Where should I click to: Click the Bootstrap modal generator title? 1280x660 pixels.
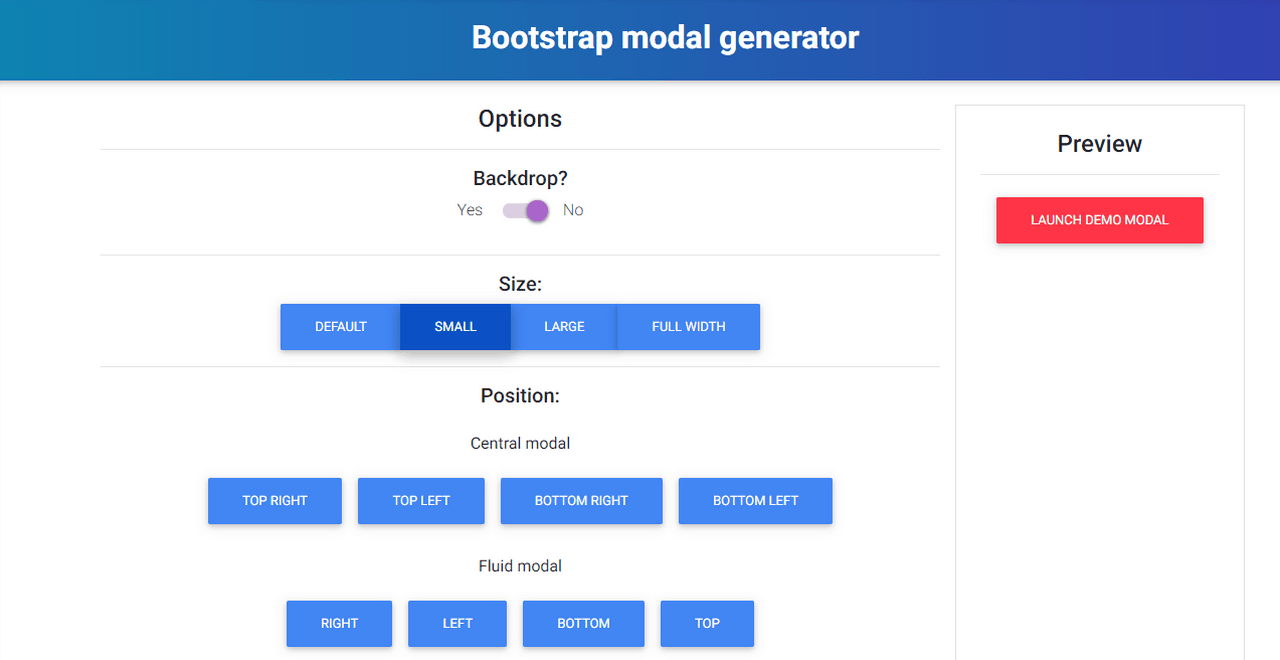point(665,38)
